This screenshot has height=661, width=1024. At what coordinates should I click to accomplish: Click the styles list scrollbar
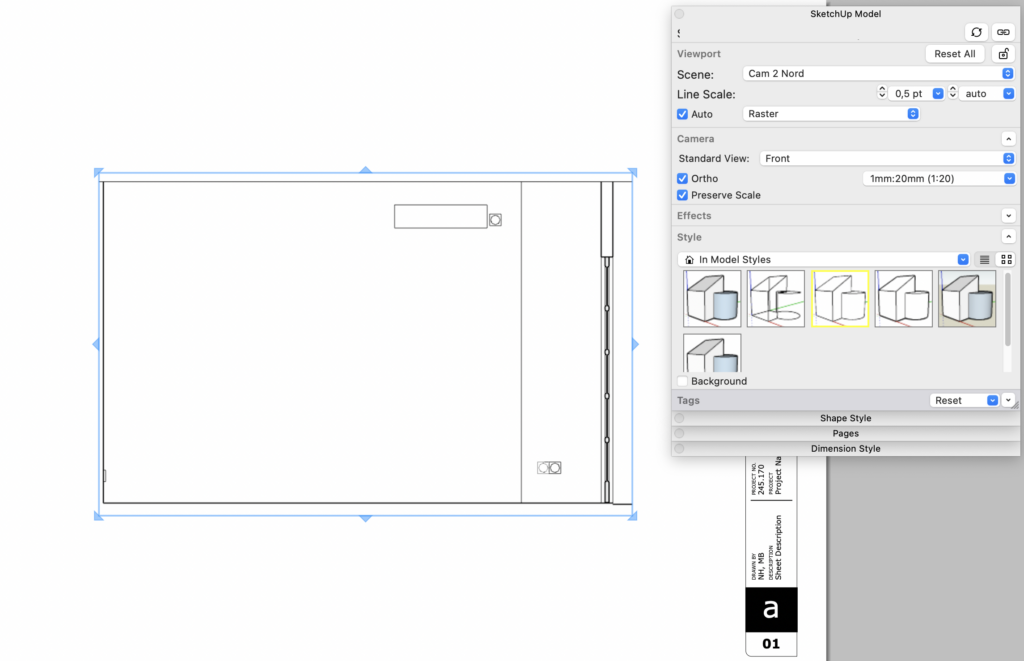[x=1008, y=308]
